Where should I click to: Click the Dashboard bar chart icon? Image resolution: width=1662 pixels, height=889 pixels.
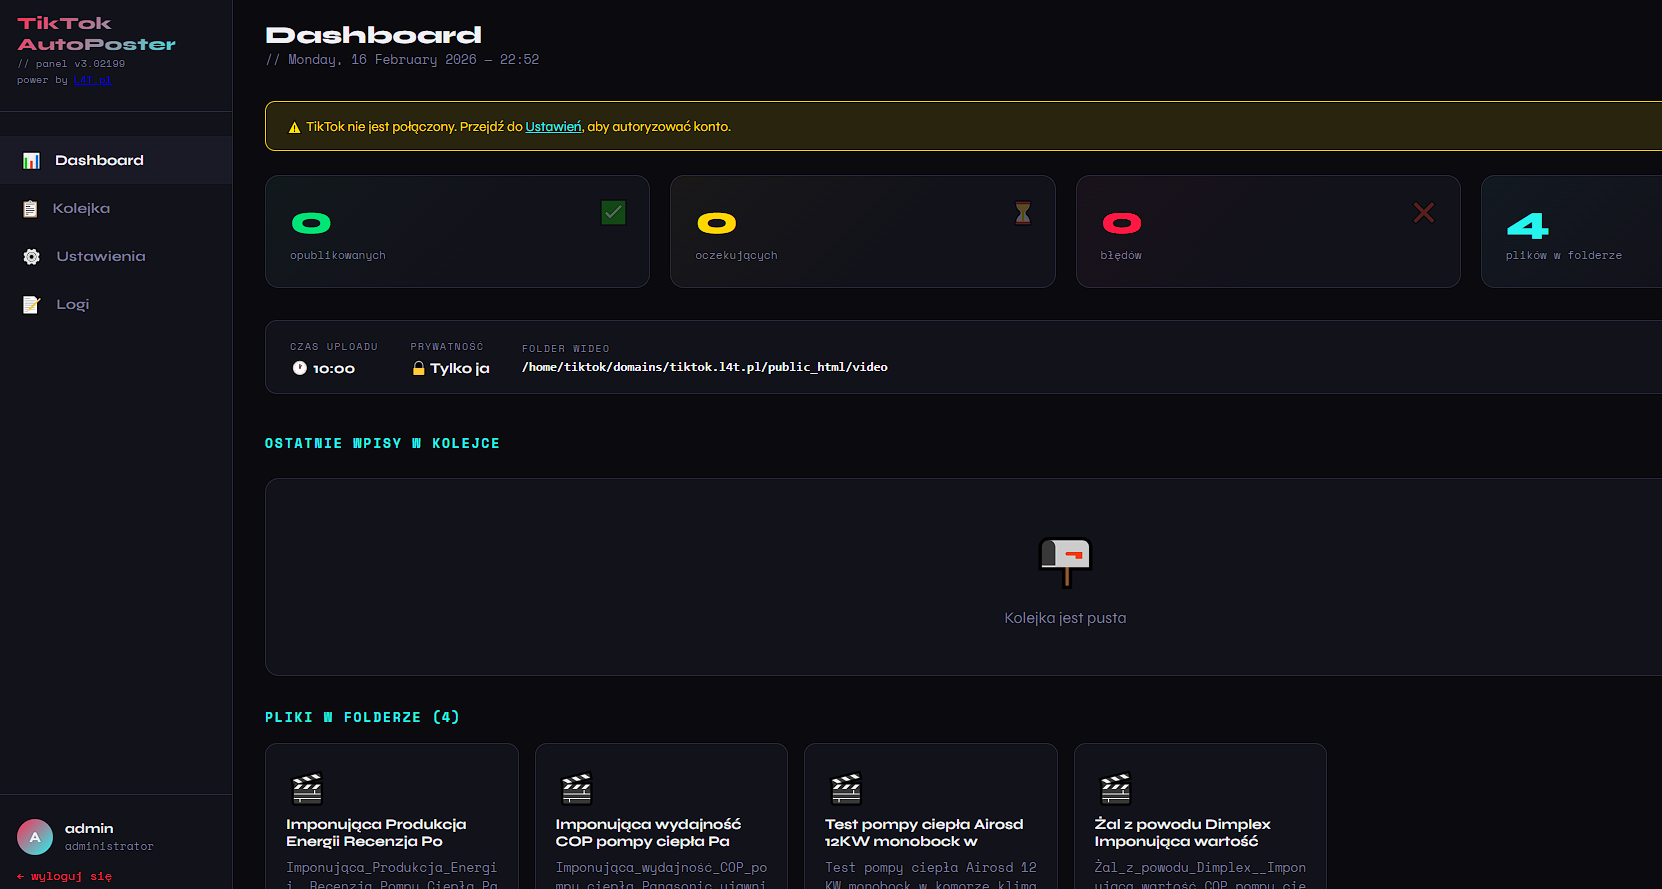[31, 161]
